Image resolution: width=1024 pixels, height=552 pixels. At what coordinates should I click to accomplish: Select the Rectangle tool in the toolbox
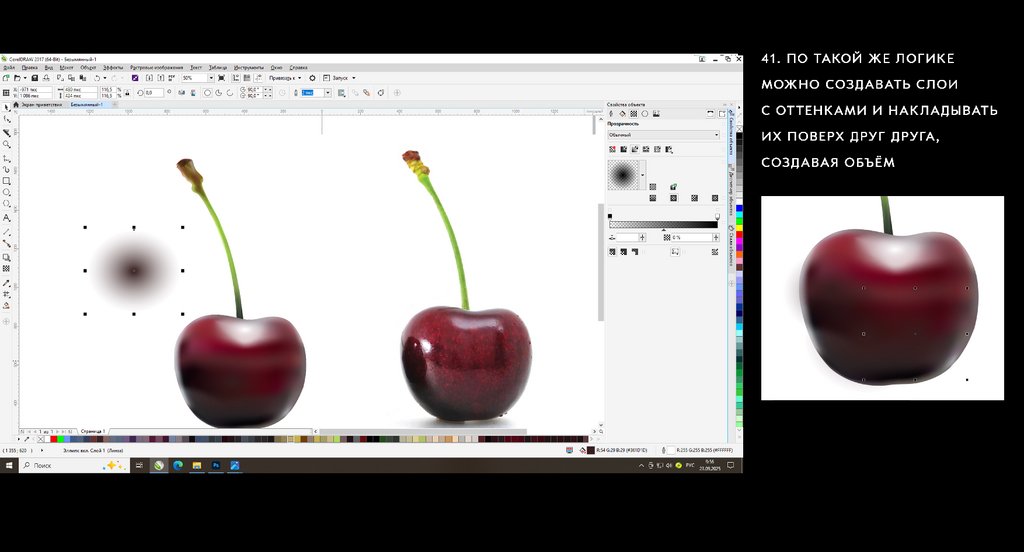7,181
